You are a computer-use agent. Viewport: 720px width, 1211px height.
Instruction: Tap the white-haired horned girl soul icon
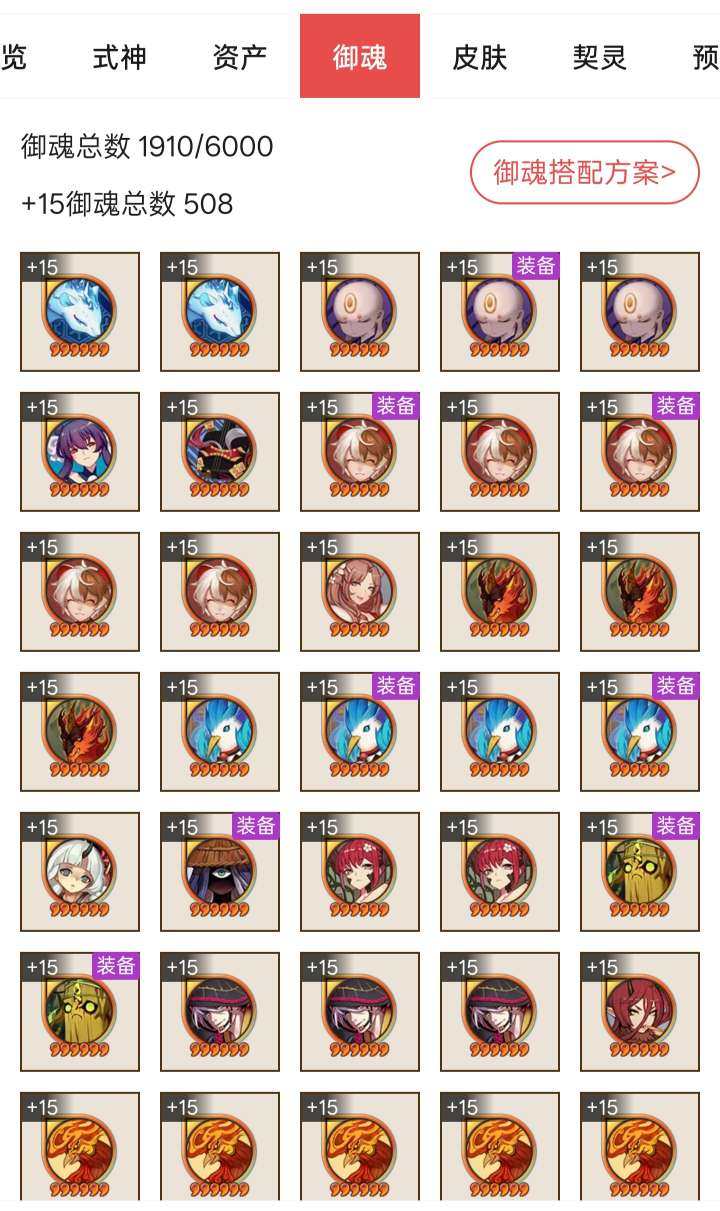click(80, 872)
